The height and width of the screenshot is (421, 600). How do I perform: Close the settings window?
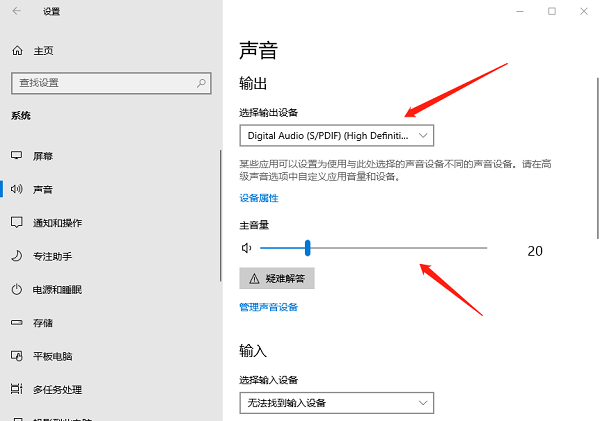[584, 11]
